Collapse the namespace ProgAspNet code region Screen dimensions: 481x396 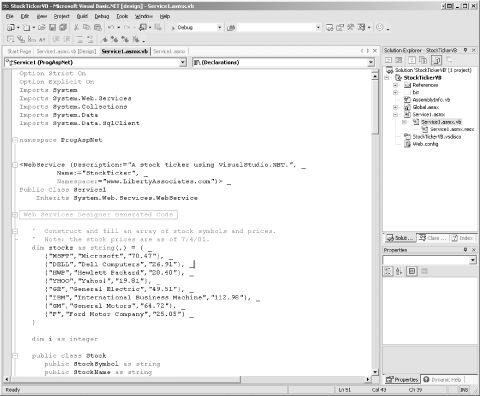pos(15,140)
